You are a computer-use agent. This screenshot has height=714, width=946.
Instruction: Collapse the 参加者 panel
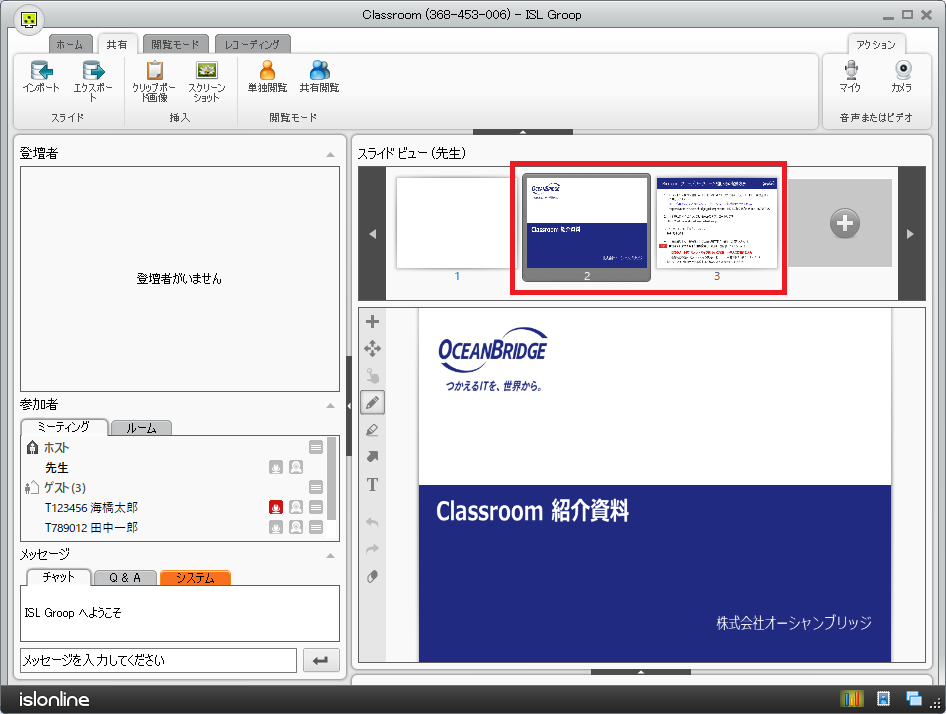[331, 406]
